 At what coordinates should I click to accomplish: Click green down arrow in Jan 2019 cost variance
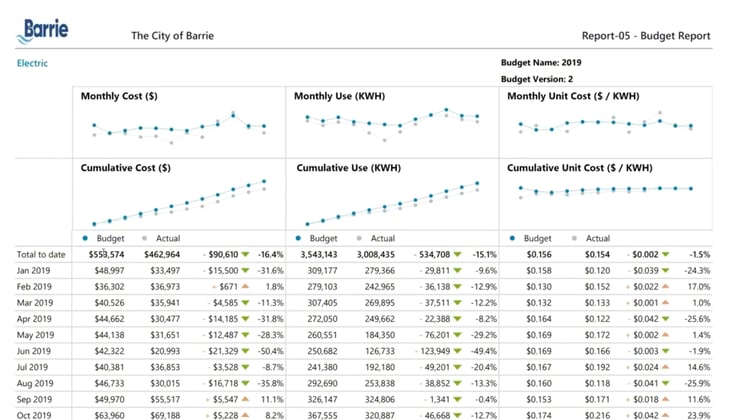(244, 270)
